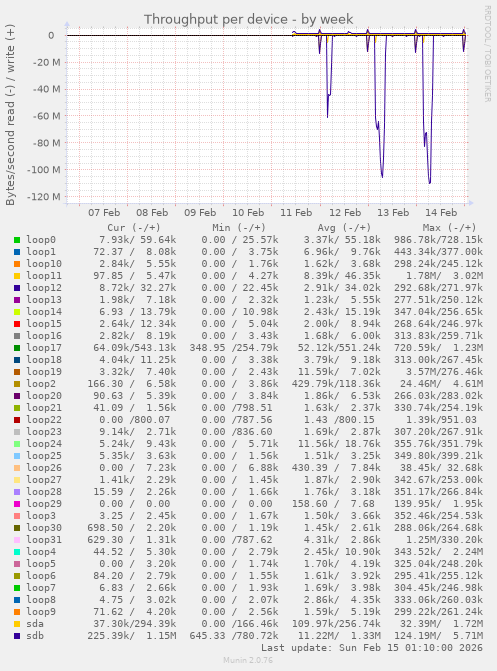Click the sdb dark blue legend swatch
497x671 pixels.
[x=17, y=636]
